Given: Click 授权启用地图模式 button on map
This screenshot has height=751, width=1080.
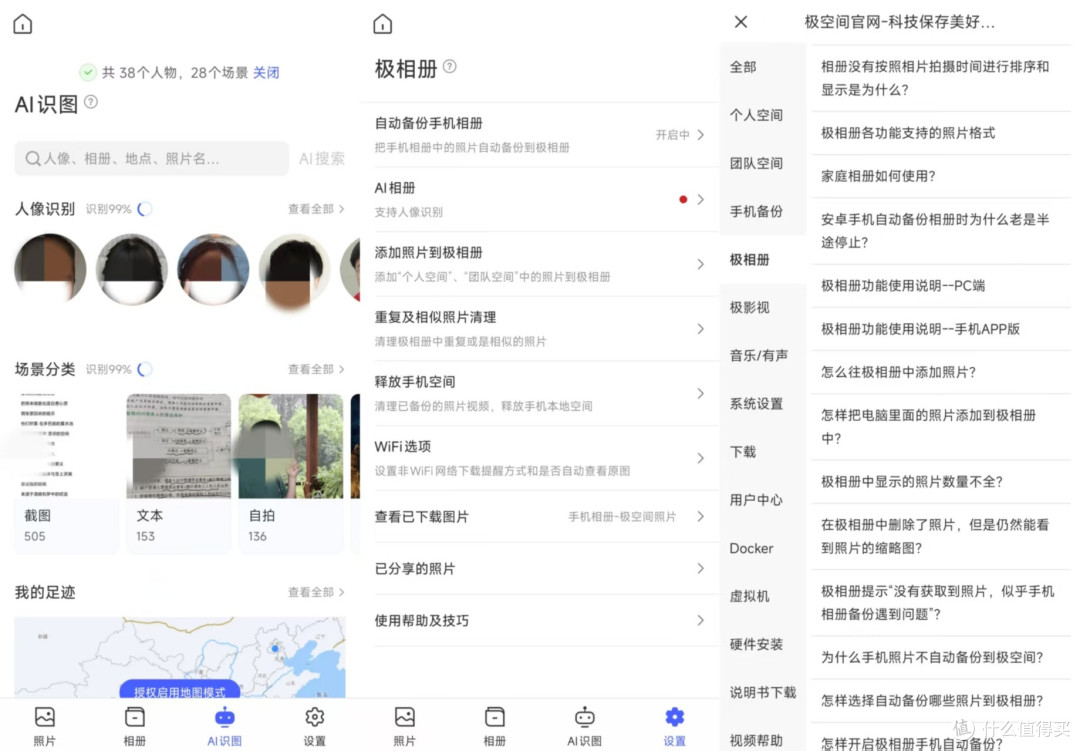Looking at the screenshot, I should coord(180,690).
